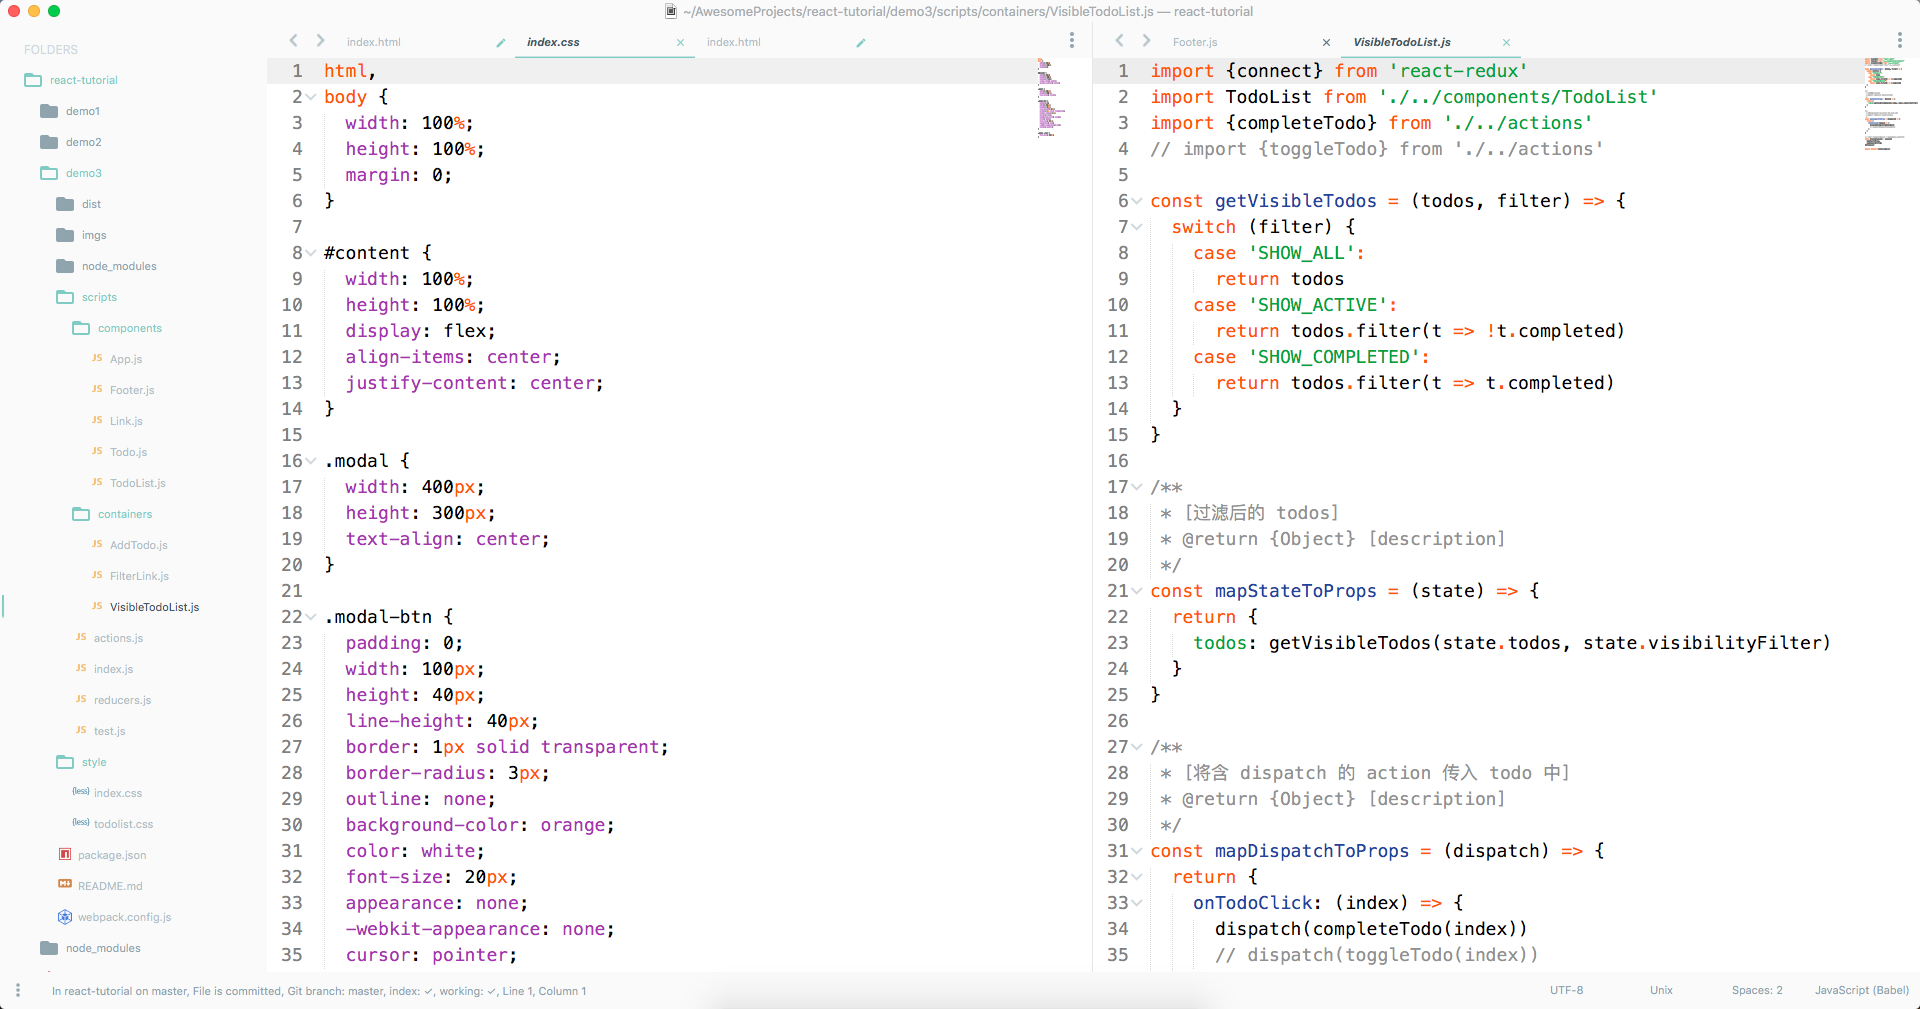Open Link.js in the sidebar
Image resolution: width=1920 pixels, height=1009 pixels.
126,421
